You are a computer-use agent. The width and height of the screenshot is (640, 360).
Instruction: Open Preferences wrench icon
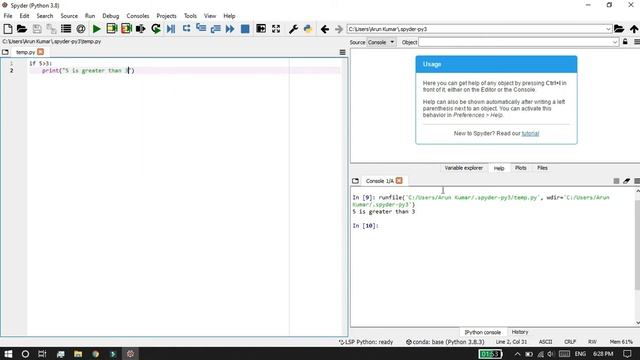pos(293,29)
